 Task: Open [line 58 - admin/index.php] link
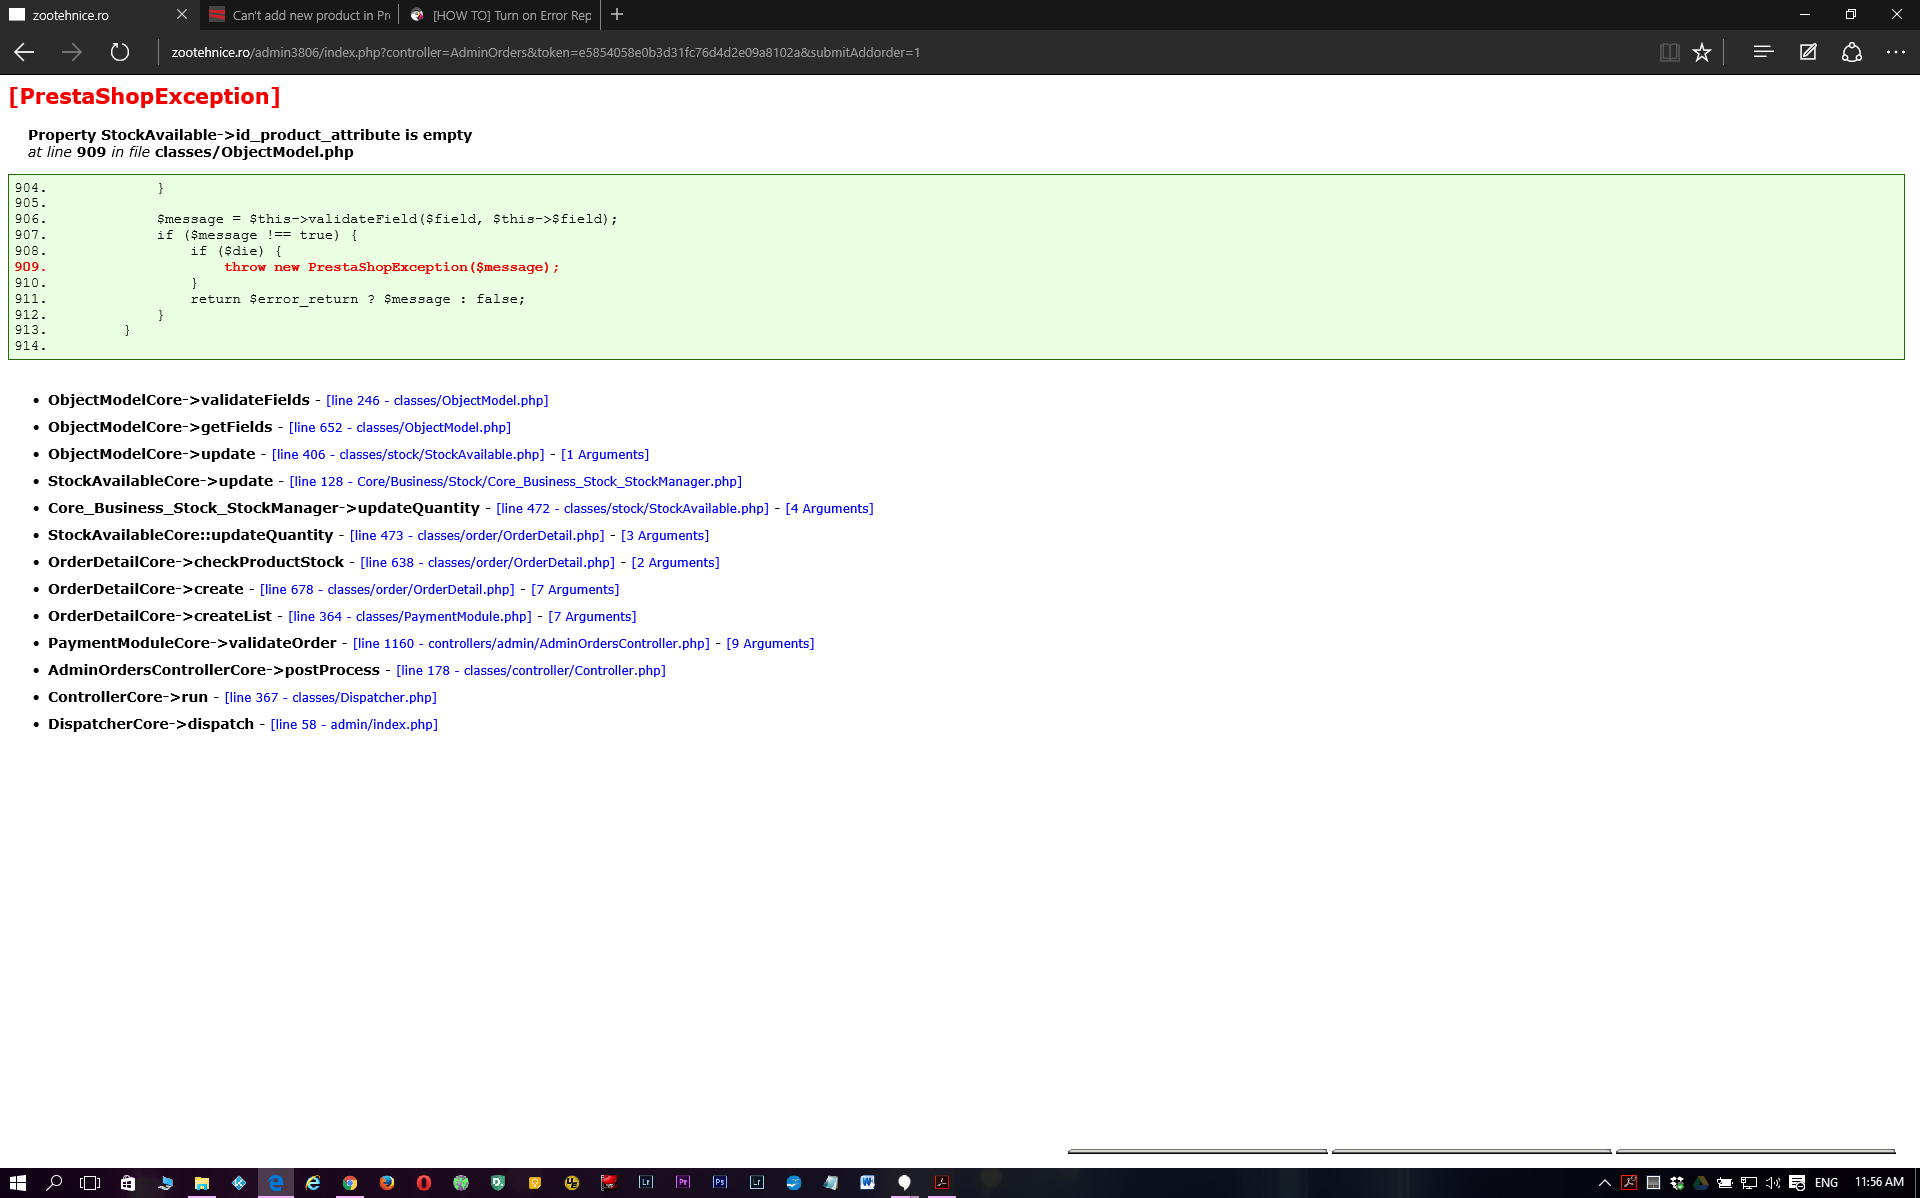(354, 725)
